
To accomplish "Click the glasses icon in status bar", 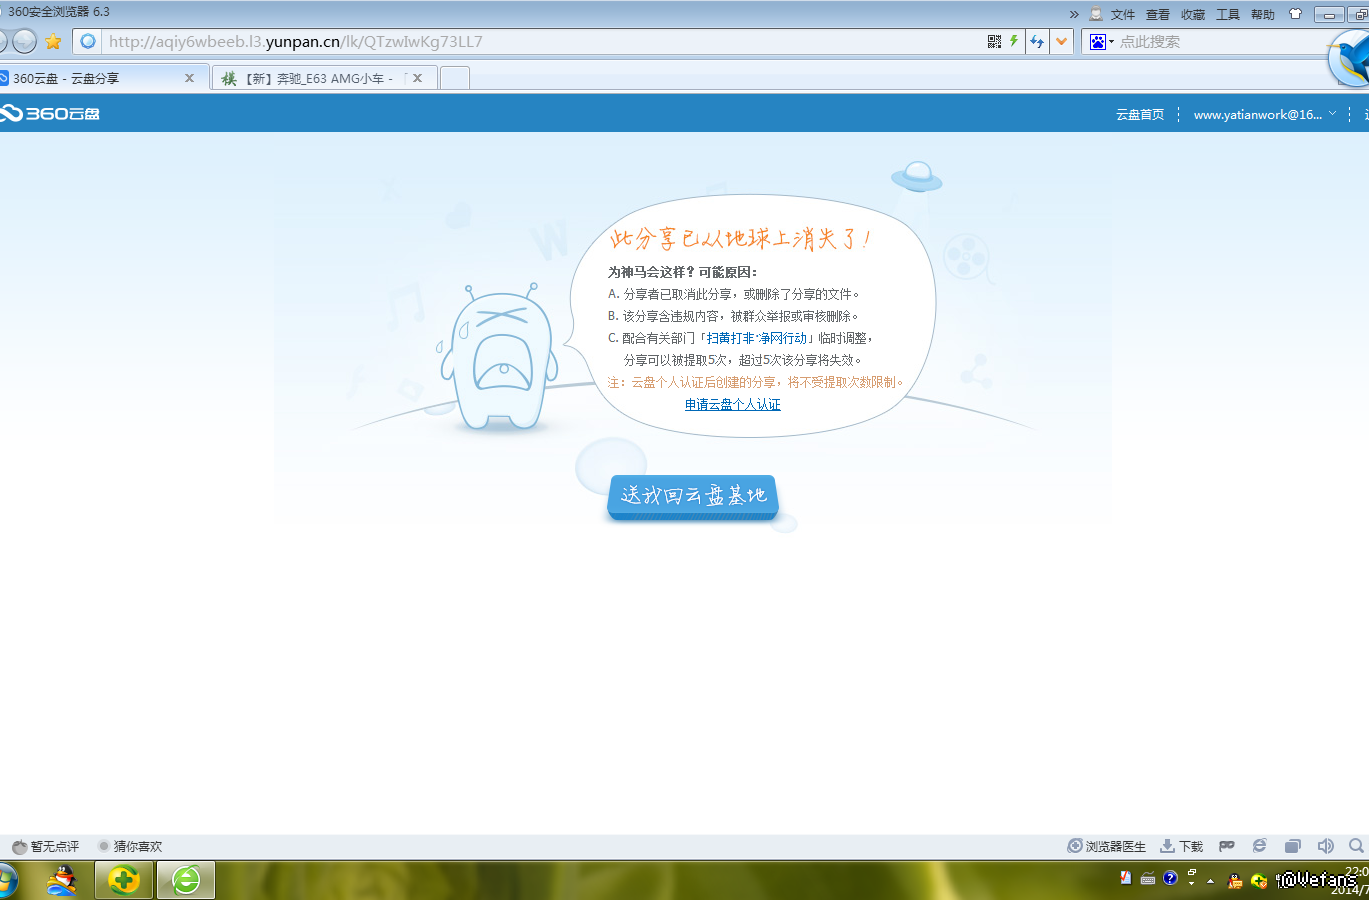I will [1227, 846].
